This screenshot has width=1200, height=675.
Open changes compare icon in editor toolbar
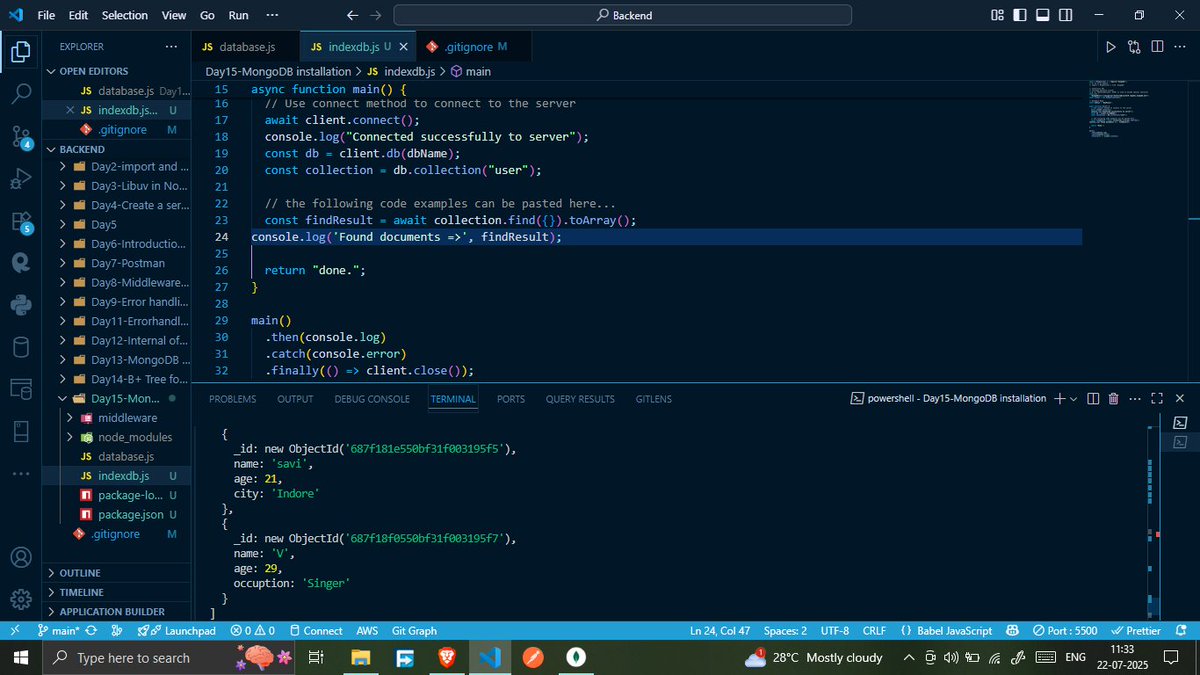(x=1134, y=46)
